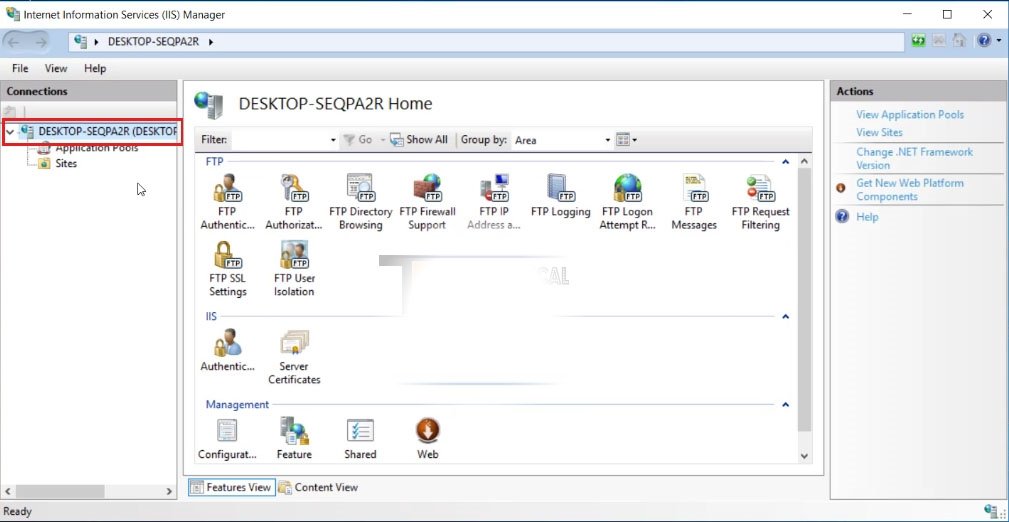This screenshot has width=1009, height=522.
Task: Open FTP Authorization Rules icon
Action: pyautogui.click(x=293, y=201)
